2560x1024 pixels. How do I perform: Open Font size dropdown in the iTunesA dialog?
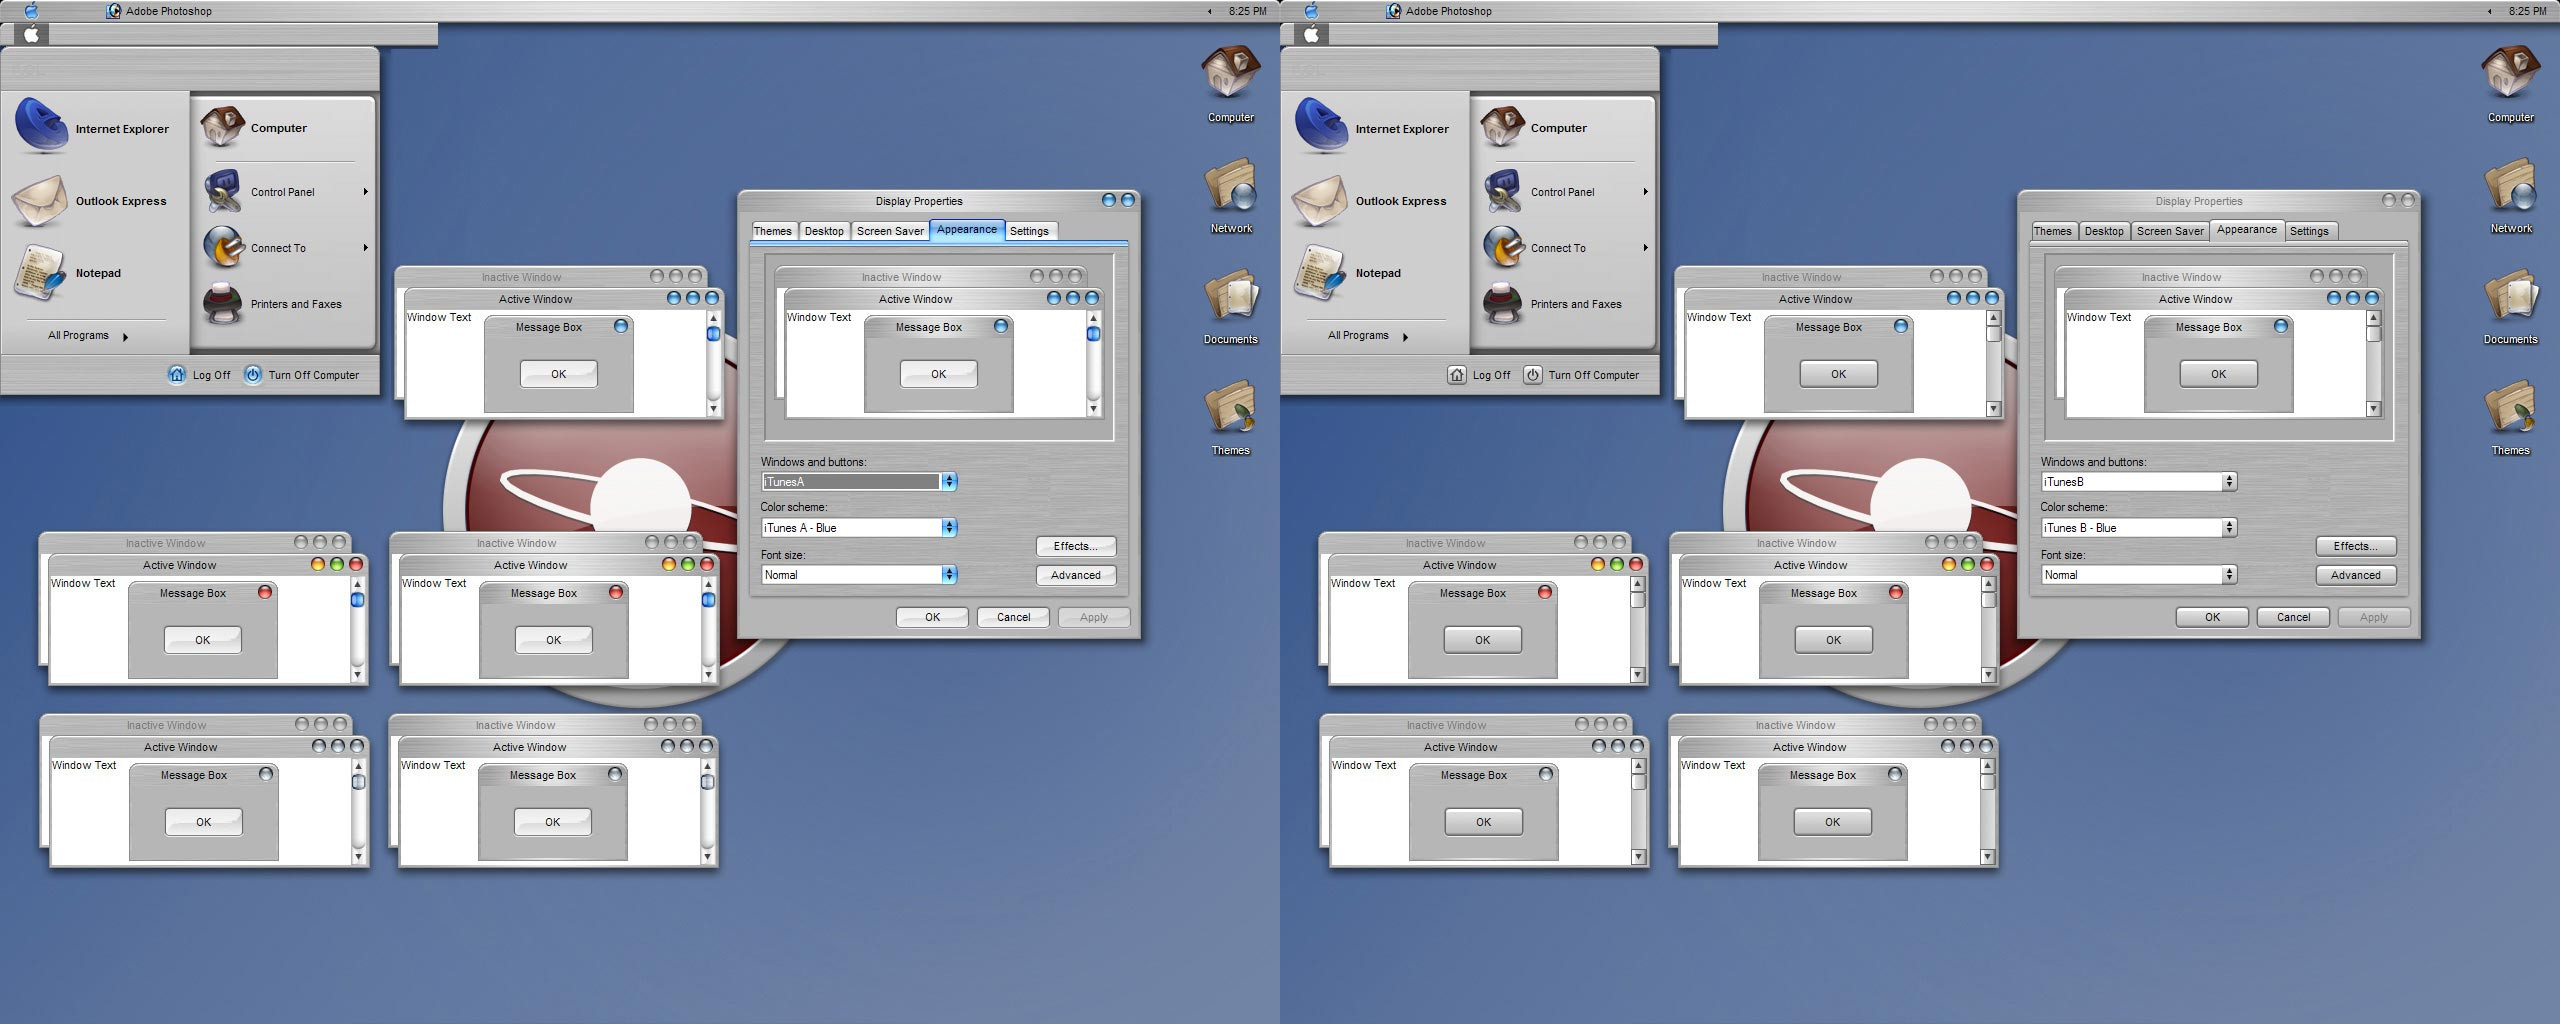[858, 574]
